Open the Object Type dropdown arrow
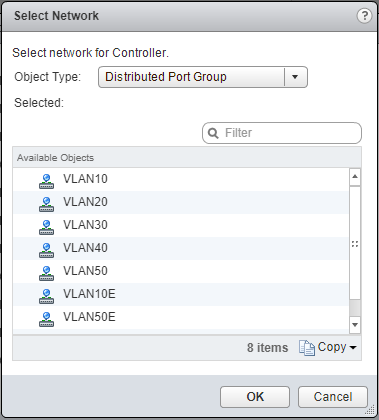 click(295, 77)
